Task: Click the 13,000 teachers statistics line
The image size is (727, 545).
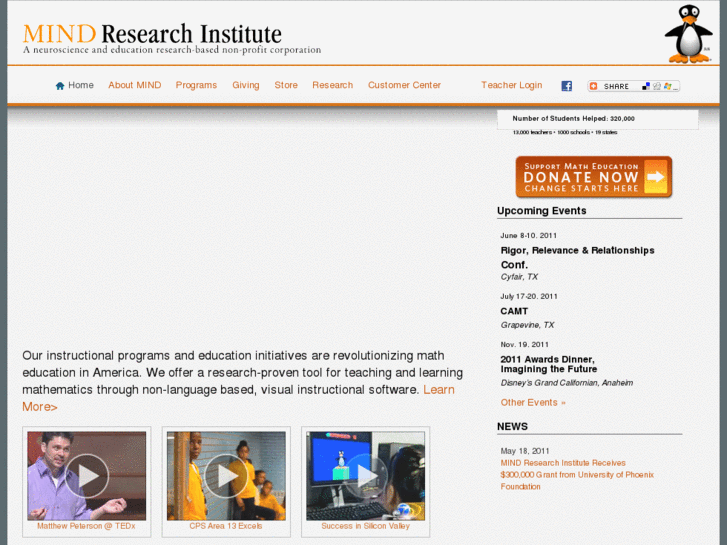Action: 565,132
